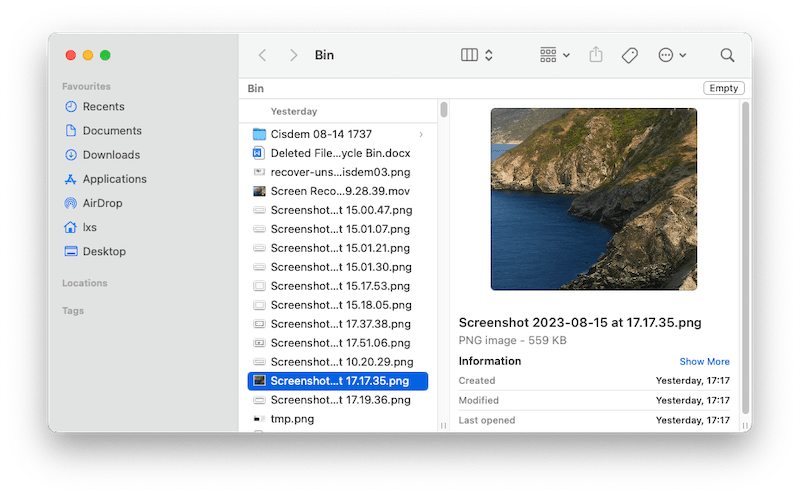Image resolution: width=800 pixels, height=496 pixels.
Task: Click the Cisdem folder icon
Action: coord(259,134)
